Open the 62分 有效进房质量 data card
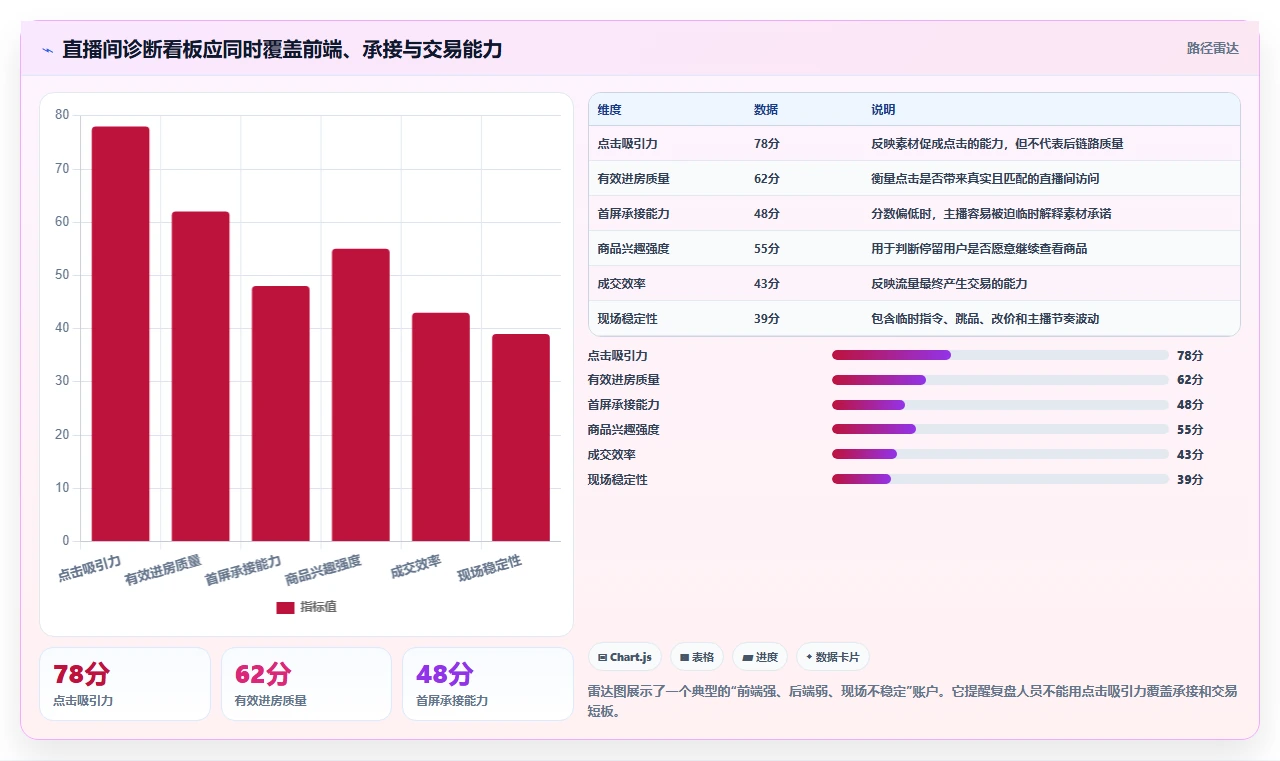The width and height of the screenshot is (1280, 761). [x=306, y=684]
